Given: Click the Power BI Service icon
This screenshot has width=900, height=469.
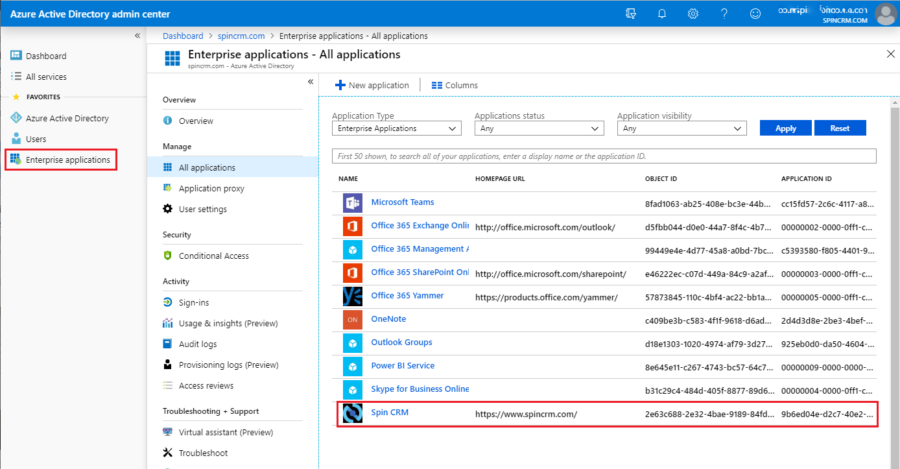Looking at the screenshot, I should point(352,366).
